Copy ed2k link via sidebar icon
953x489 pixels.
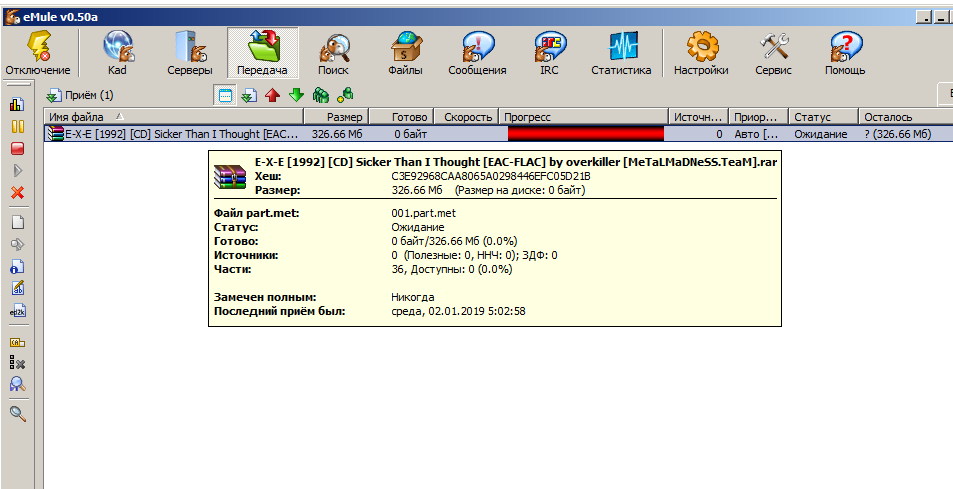coord(18,310)
